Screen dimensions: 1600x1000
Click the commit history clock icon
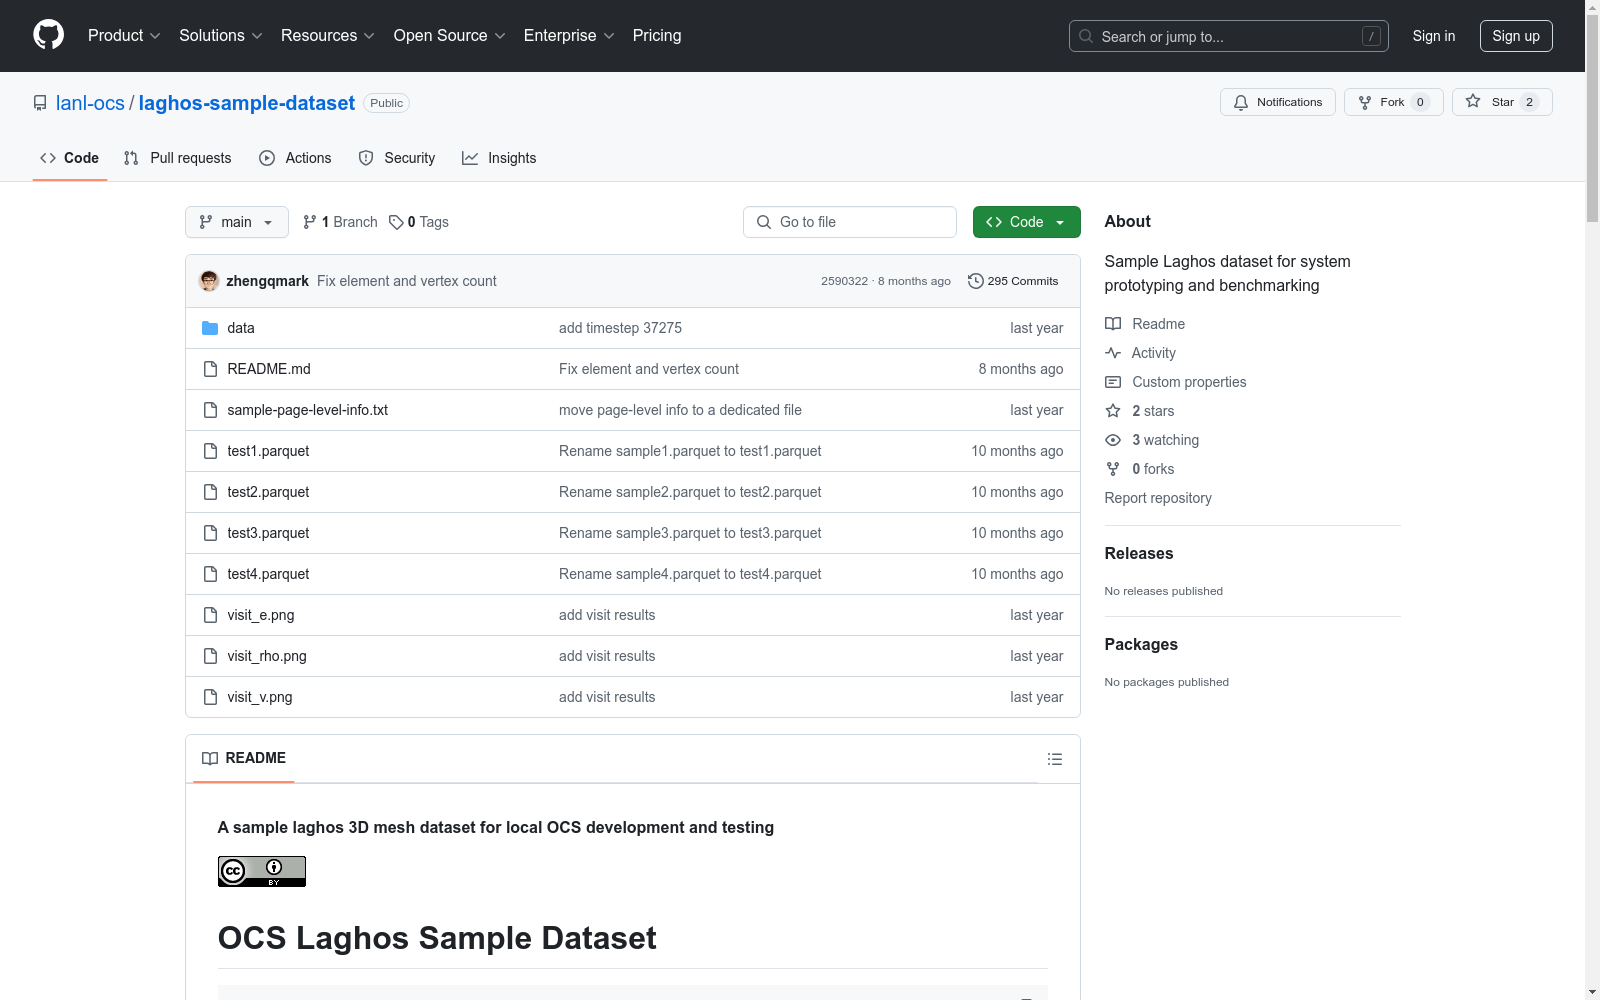point(976,281)
